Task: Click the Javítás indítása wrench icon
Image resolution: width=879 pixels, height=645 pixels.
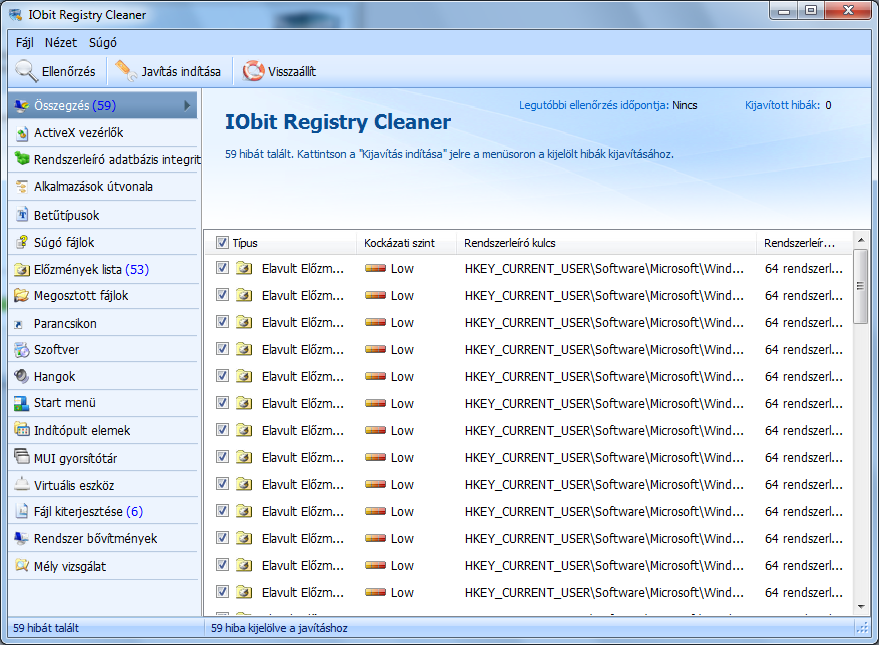Action: click(x=126, y=71)
